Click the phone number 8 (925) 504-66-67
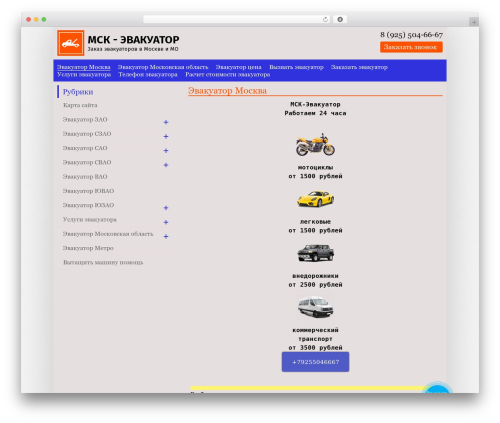The image size is (500, 423). 411,35
